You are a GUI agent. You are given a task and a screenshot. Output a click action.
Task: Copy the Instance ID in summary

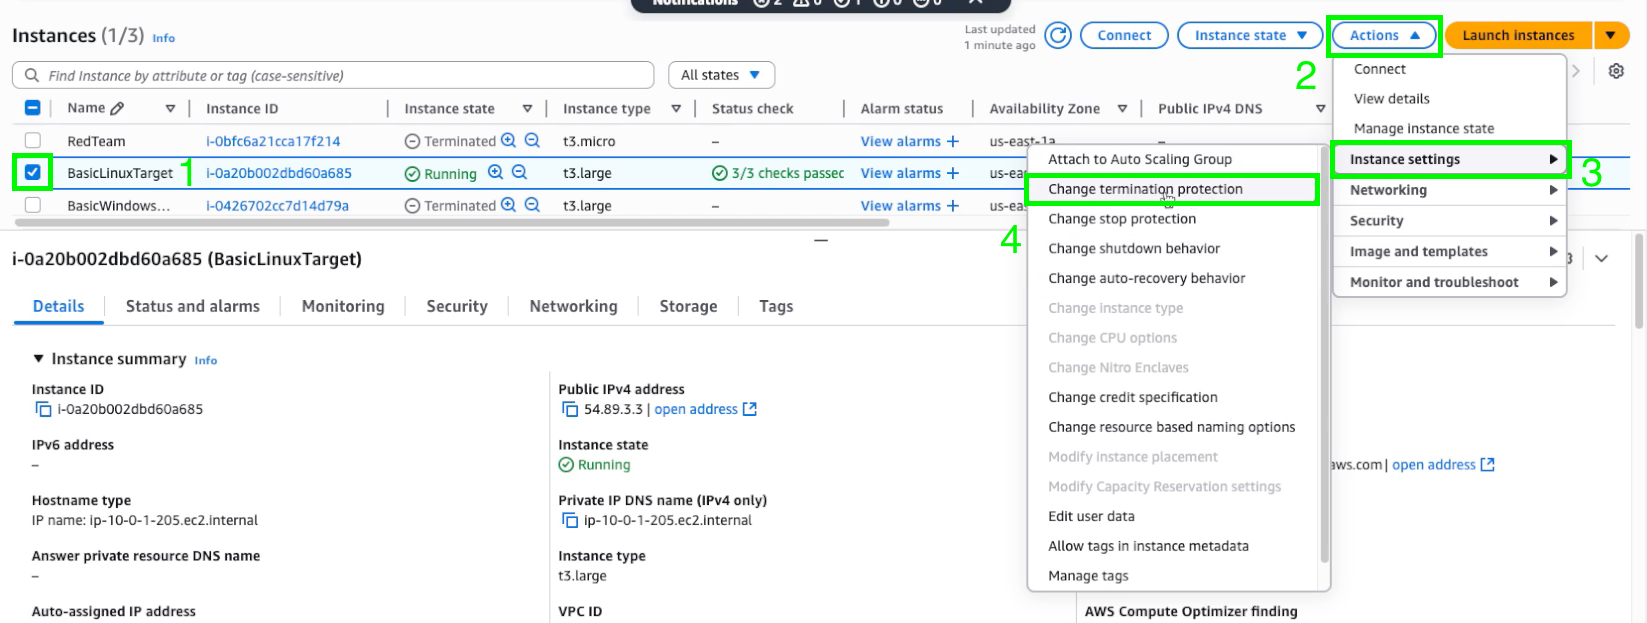coord(43,409)
